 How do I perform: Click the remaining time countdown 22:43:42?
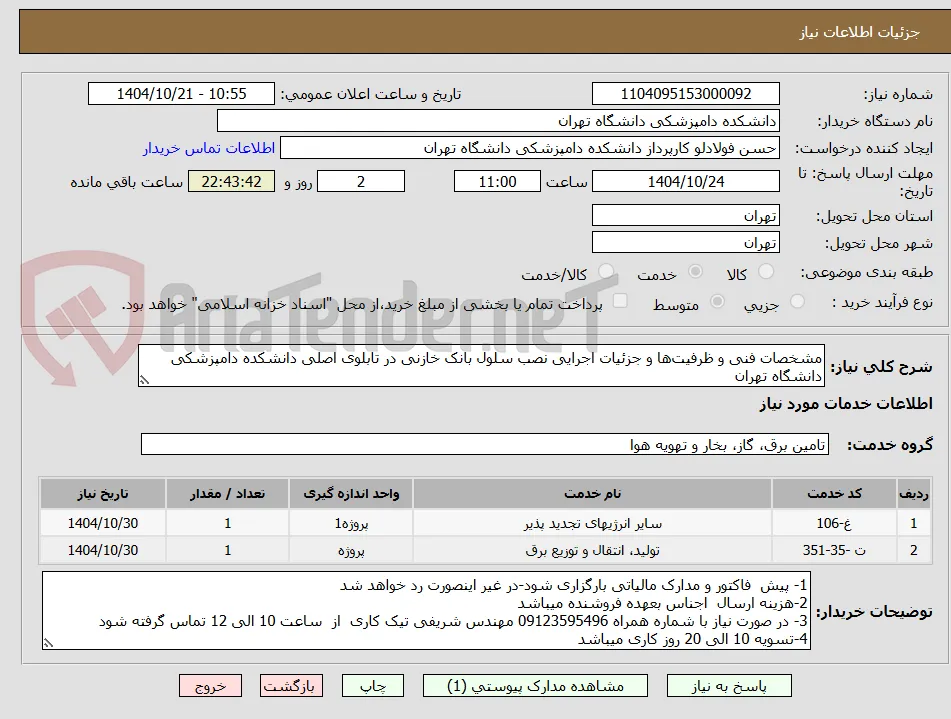(x=231, y=181)
